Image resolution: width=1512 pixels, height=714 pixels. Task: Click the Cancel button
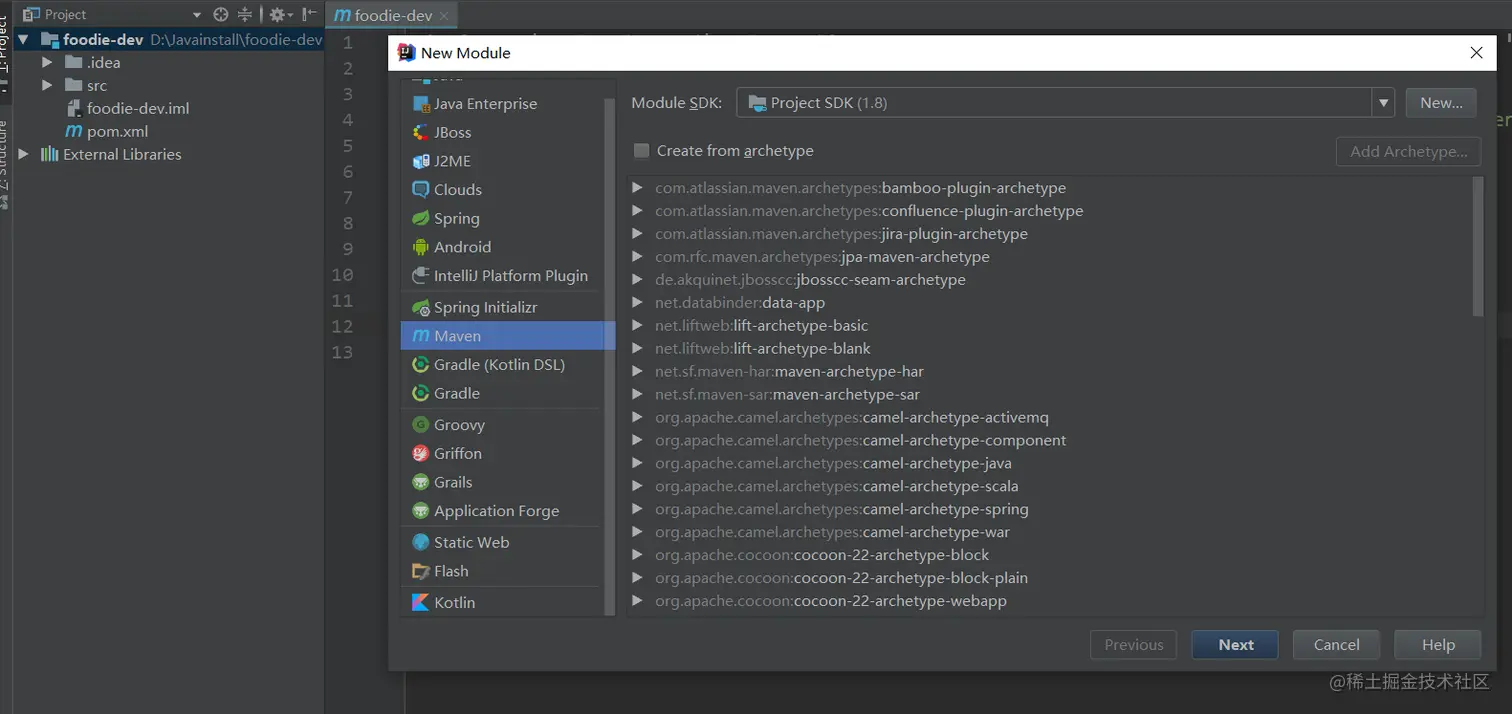1336,645
